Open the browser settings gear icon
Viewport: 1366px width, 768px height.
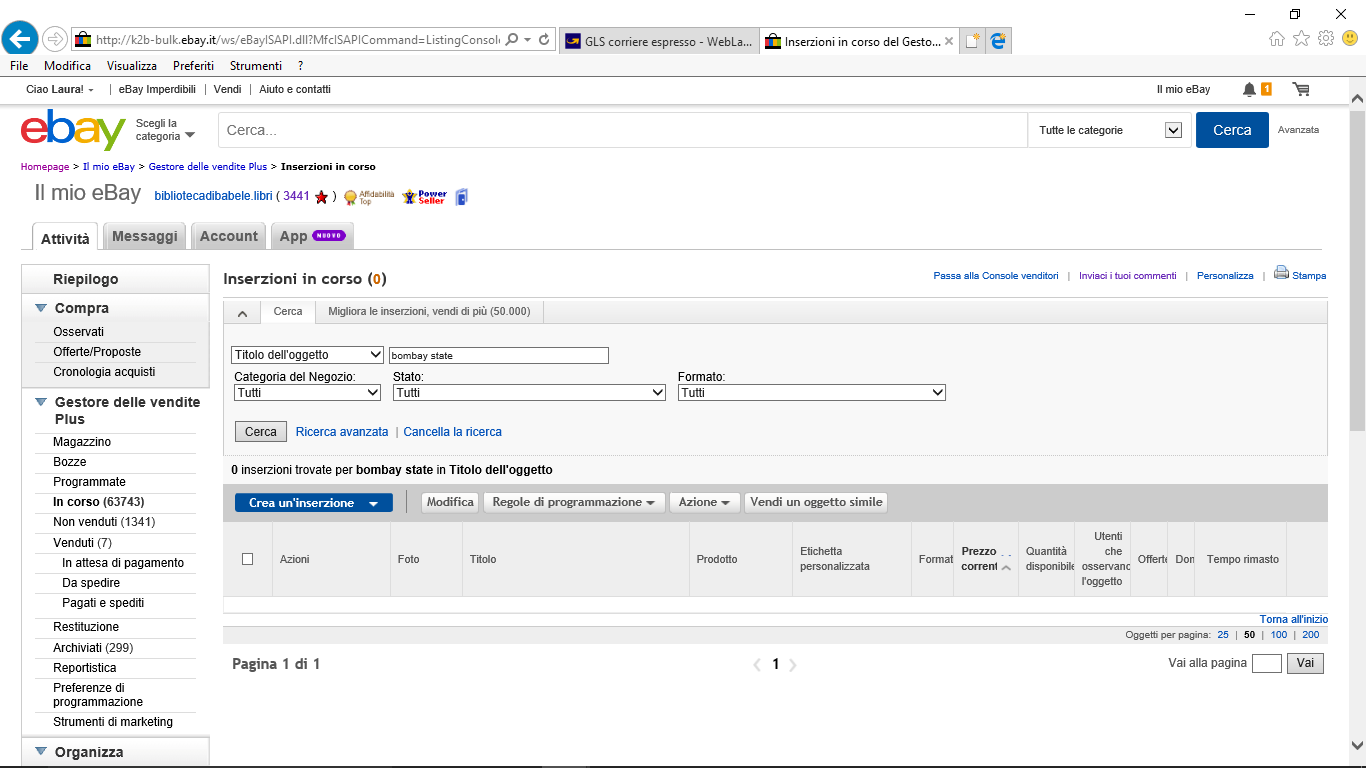point(1326,39)
